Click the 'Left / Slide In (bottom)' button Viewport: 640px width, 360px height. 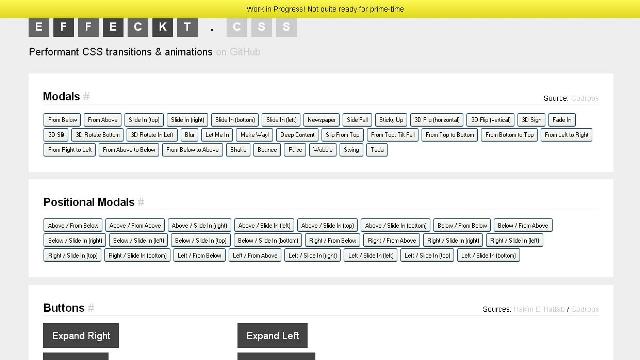(489, 256)
